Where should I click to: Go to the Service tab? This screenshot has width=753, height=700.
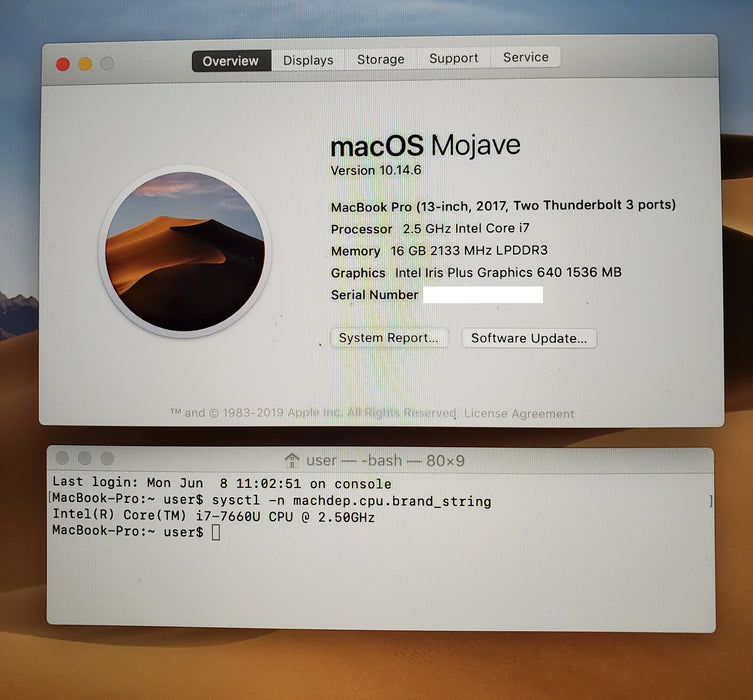525,57
